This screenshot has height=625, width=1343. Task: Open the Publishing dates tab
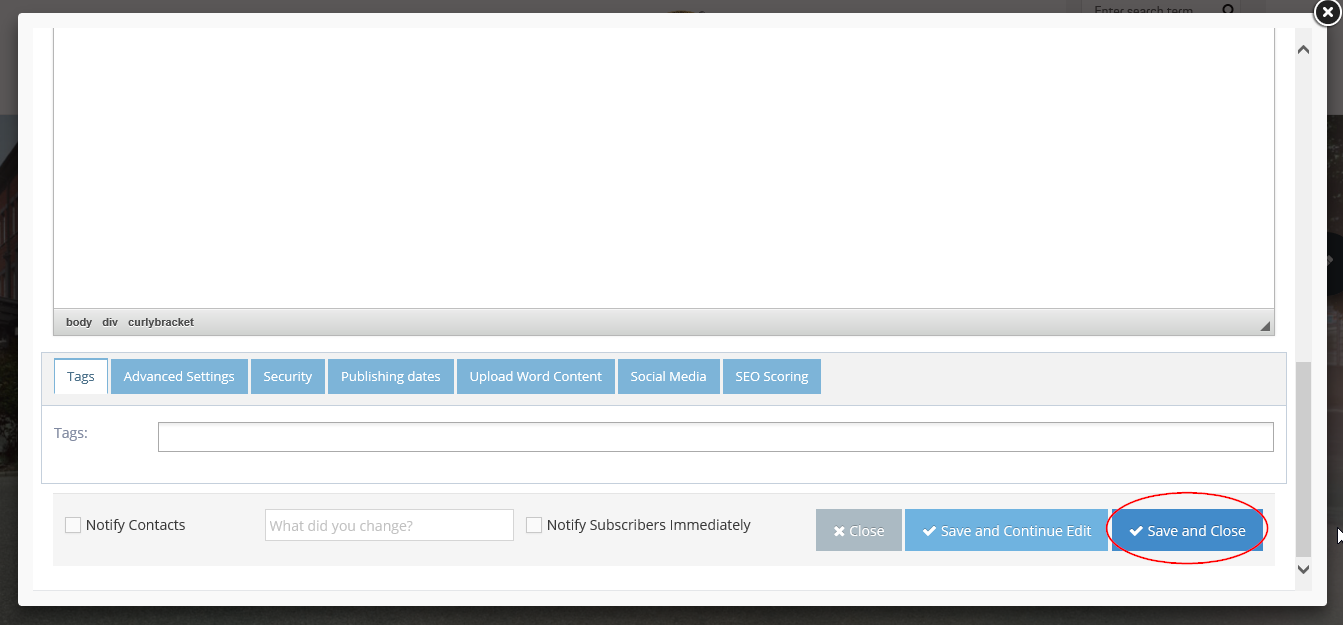tap(390, 376)
